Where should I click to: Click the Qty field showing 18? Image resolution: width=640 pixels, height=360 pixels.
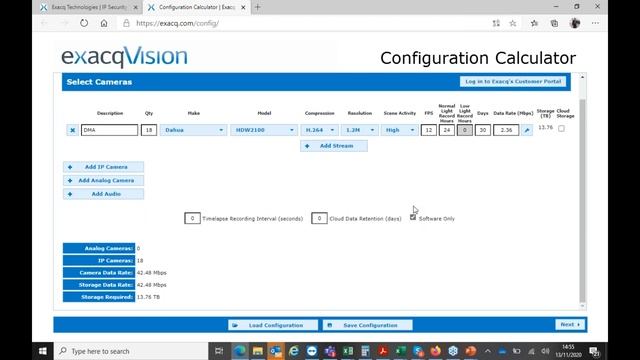pos(149,130)
